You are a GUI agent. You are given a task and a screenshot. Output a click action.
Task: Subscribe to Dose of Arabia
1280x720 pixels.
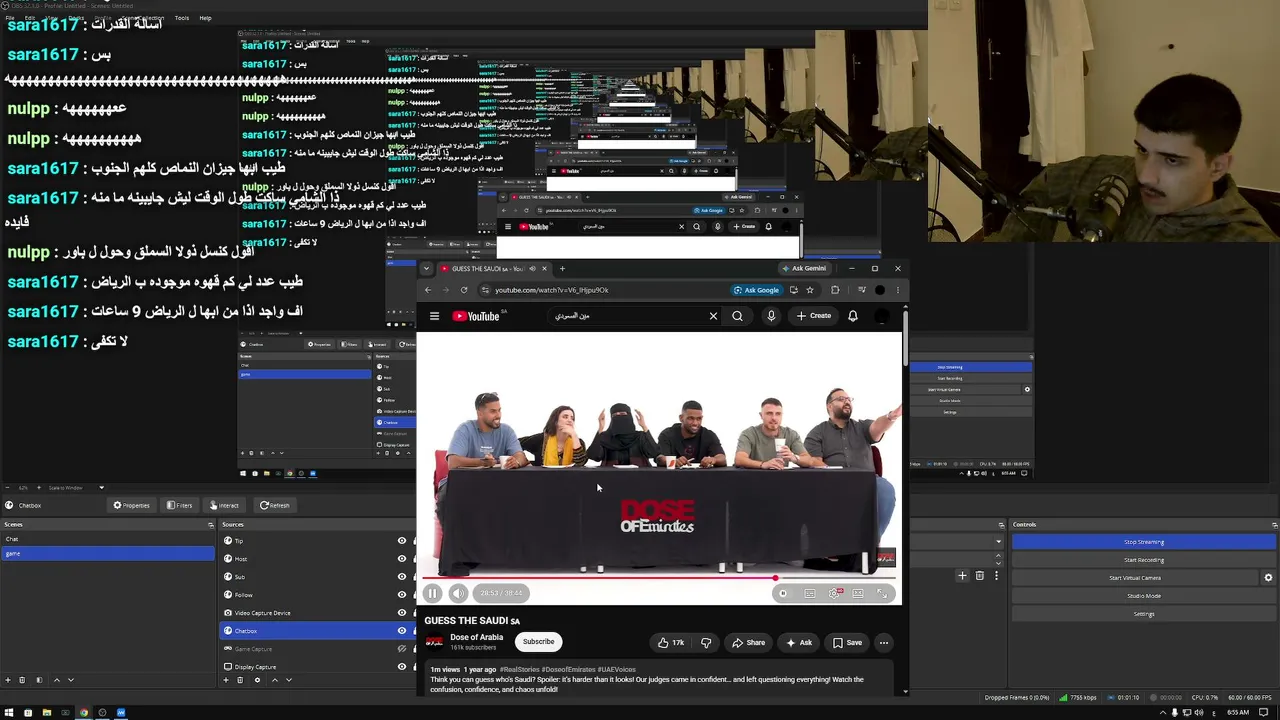click(538, 642)
